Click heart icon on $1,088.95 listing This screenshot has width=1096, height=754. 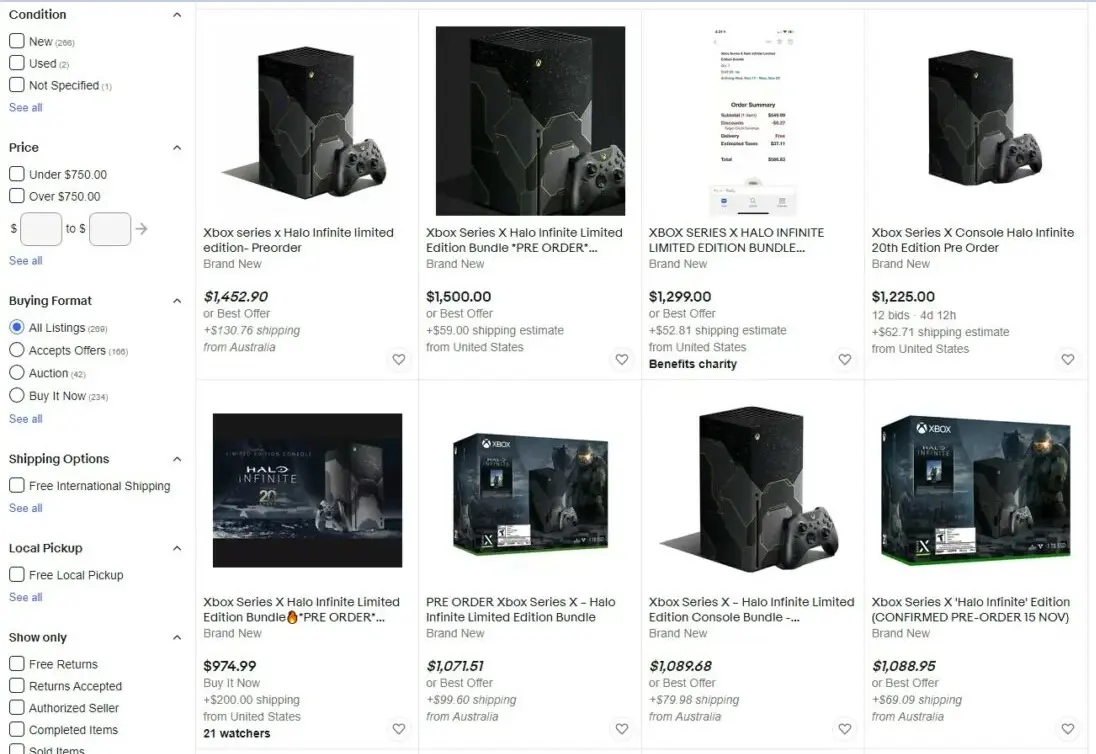click(x=1067, y=729)
